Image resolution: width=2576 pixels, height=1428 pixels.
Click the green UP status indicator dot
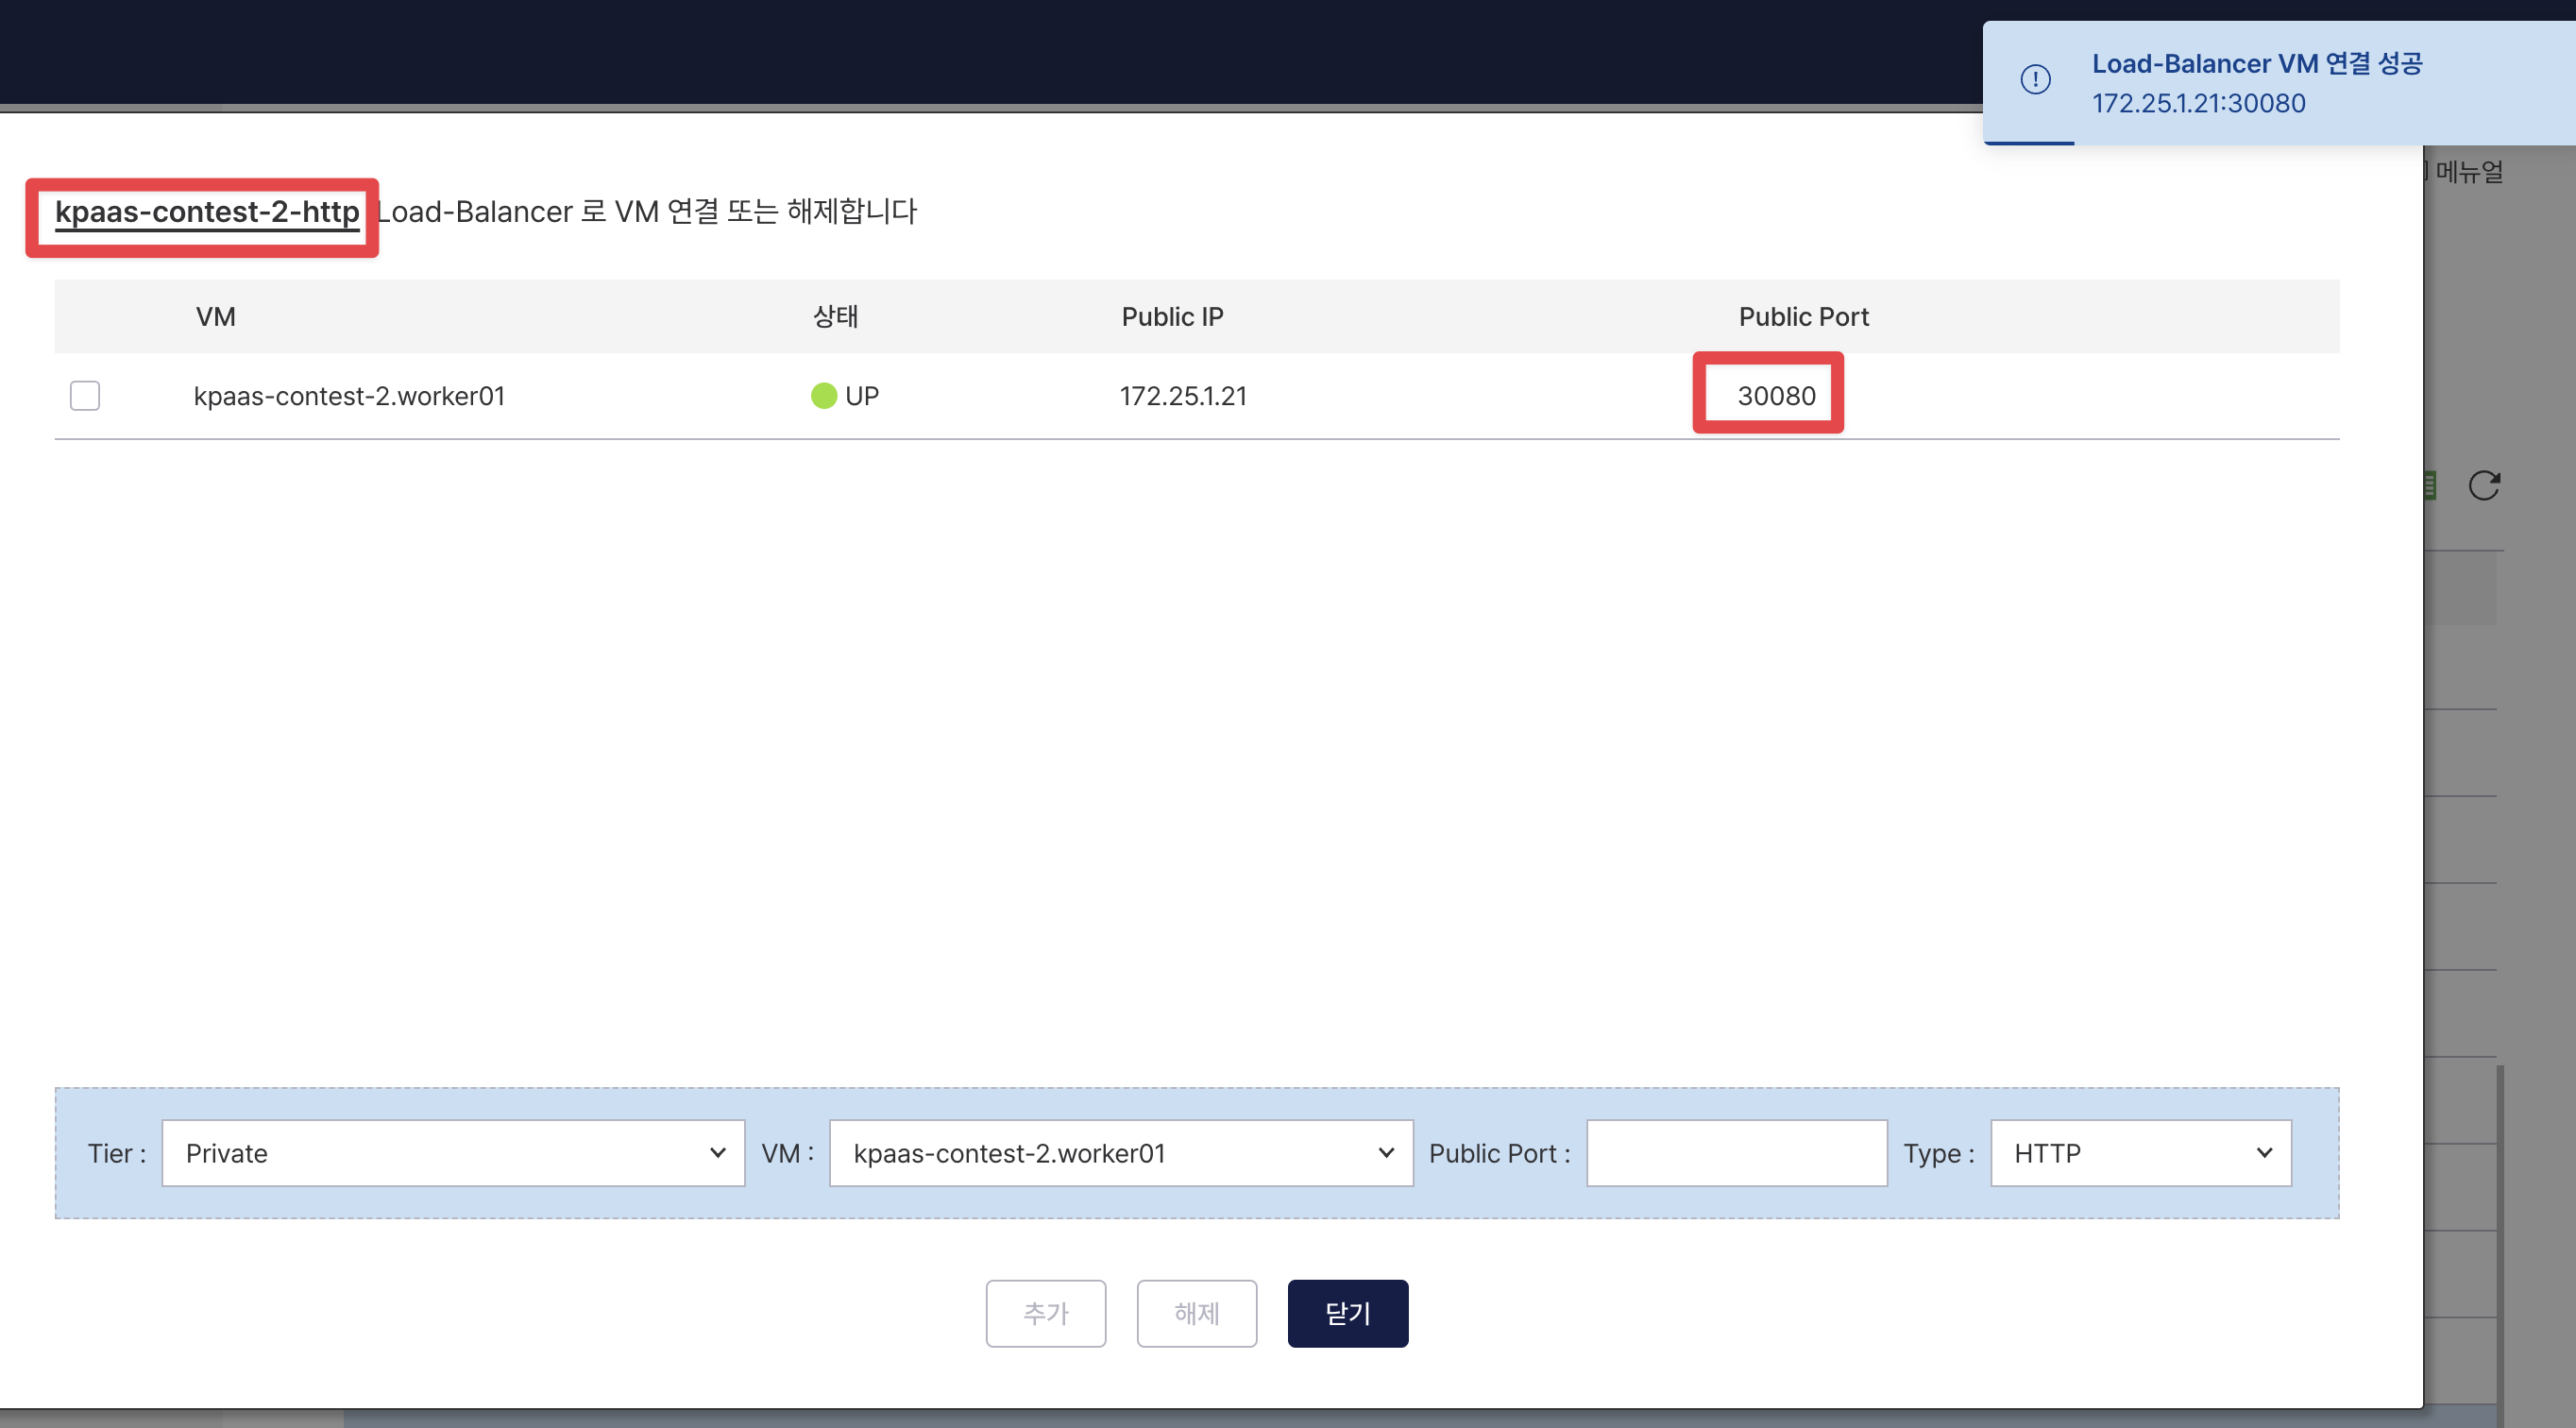[x=823, y=396]
